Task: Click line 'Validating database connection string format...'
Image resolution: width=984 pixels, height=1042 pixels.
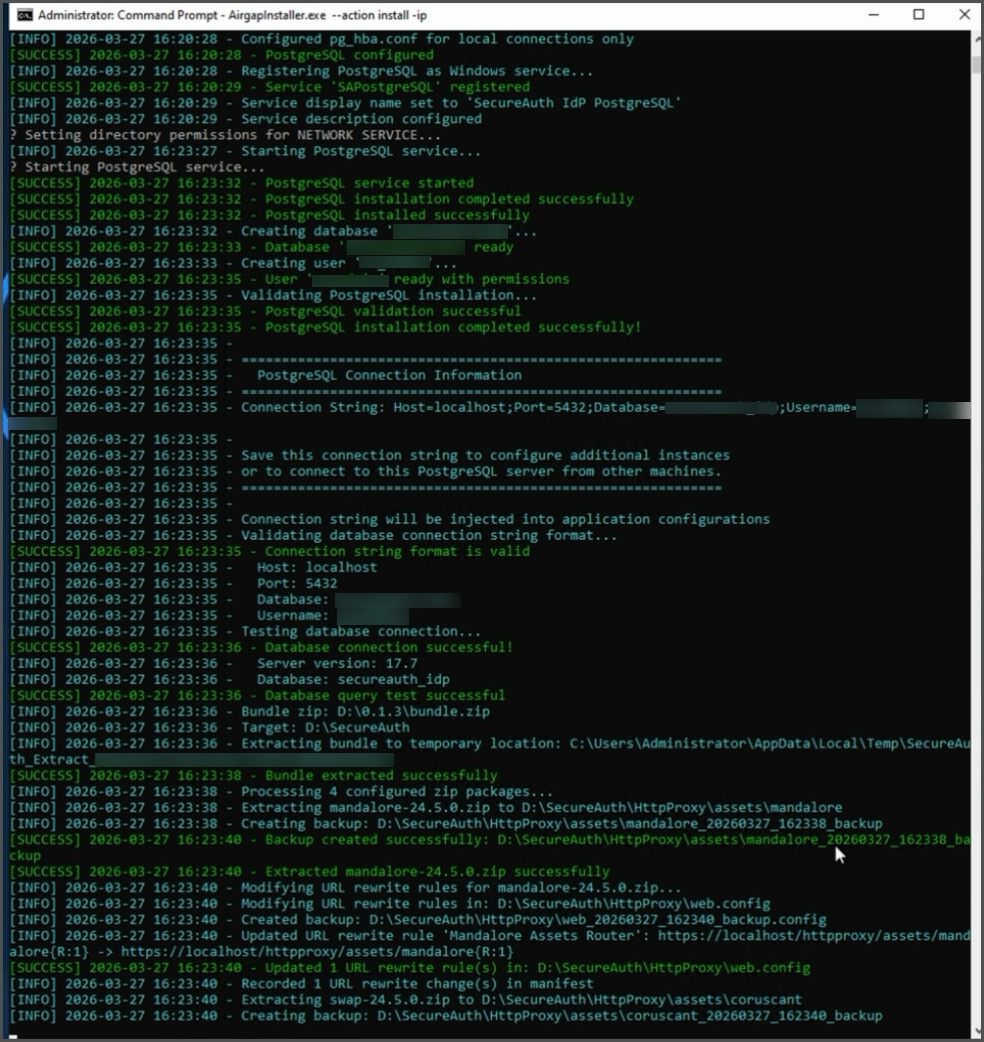Action: coord(314,535)
